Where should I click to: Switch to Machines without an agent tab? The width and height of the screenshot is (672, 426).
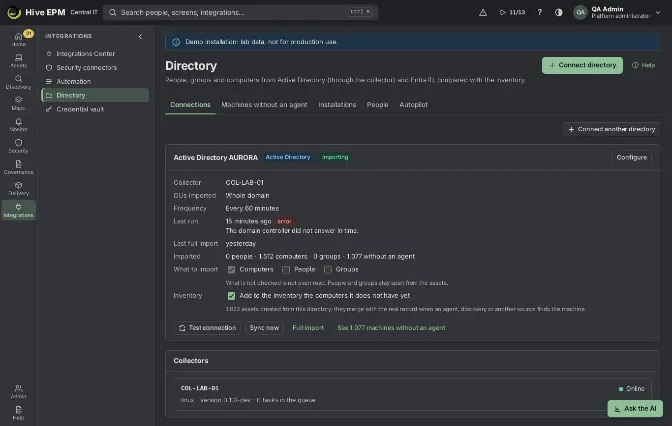click(x=264, y=105)
